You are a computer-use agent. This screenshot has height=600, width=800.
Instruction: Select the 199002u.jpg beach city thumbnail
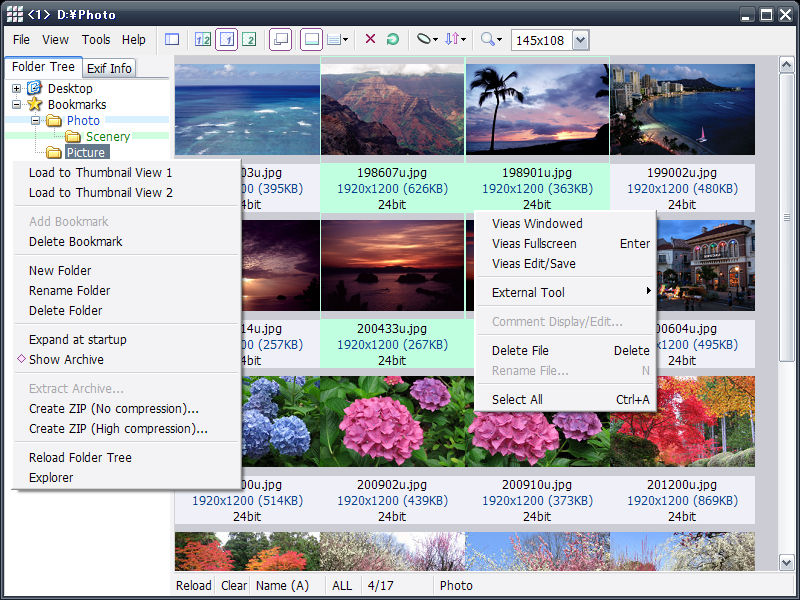[682, 109]
